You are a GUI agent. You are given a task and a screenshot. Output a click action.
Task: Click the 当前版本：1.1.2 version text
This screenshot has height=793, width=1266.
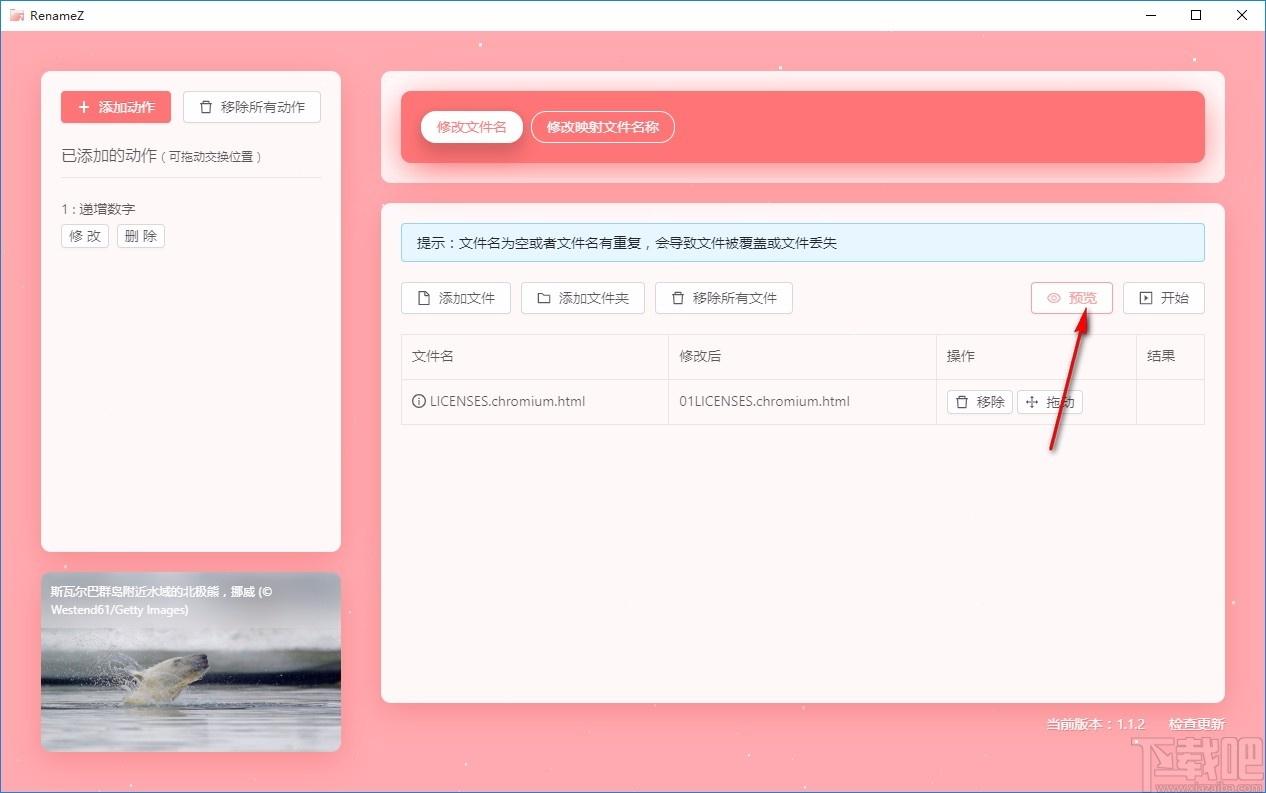[1095, 724]
